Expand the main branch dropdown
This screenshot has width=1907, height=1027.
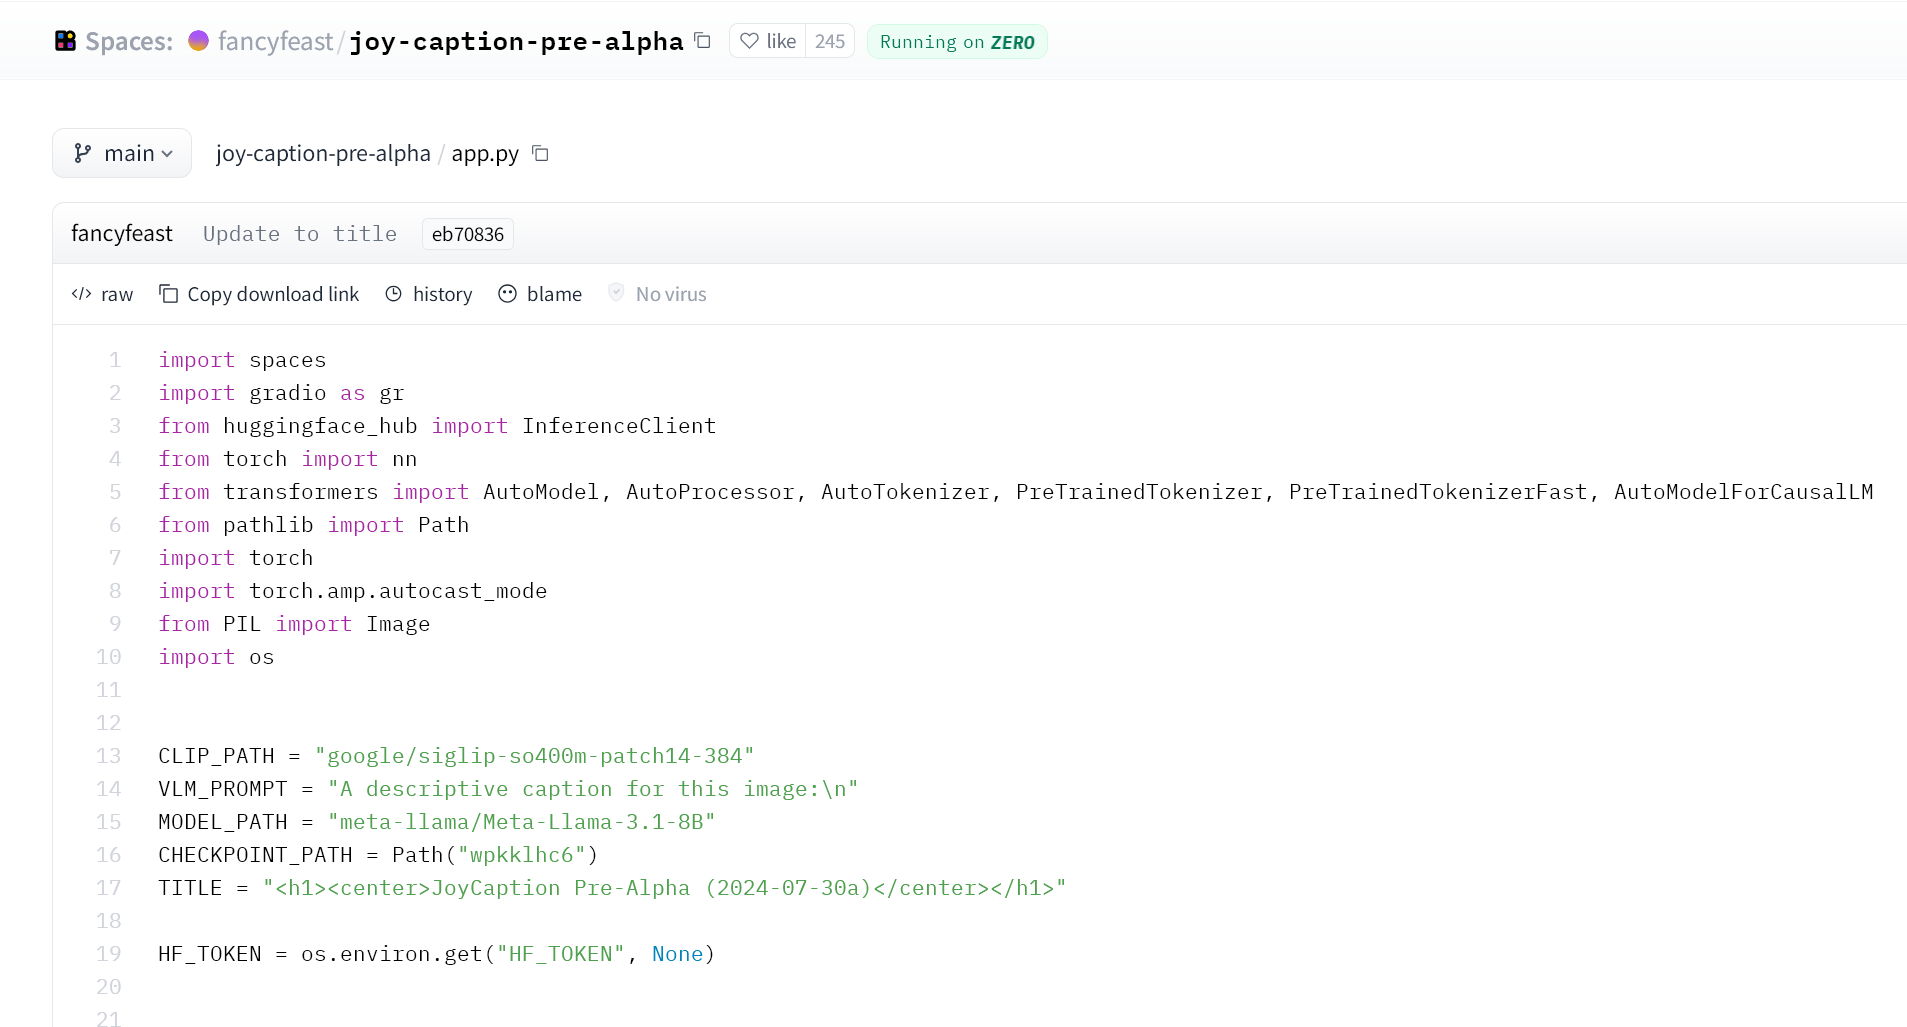122,153
